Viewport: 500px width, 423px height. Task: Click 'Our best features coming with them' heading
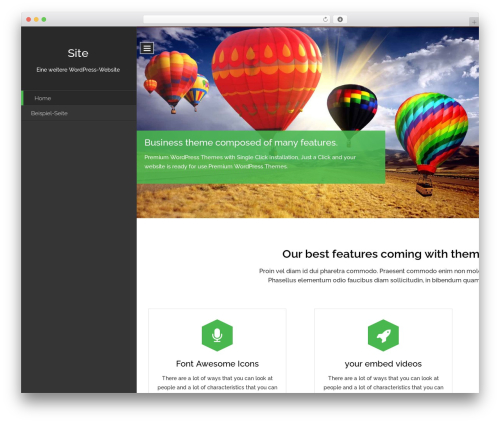[380, 254]
